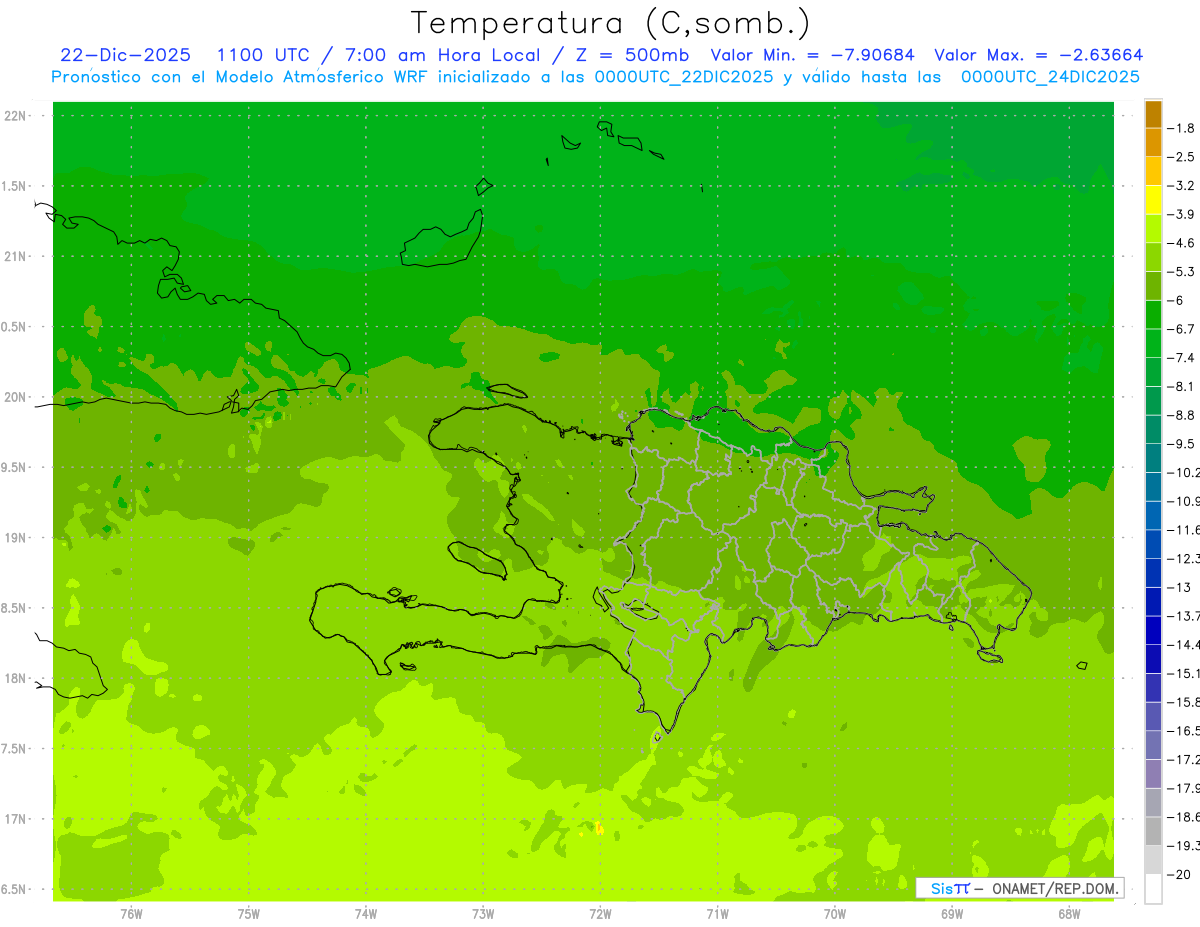Click the -5.3 color bar label

tap(1181, 272)
